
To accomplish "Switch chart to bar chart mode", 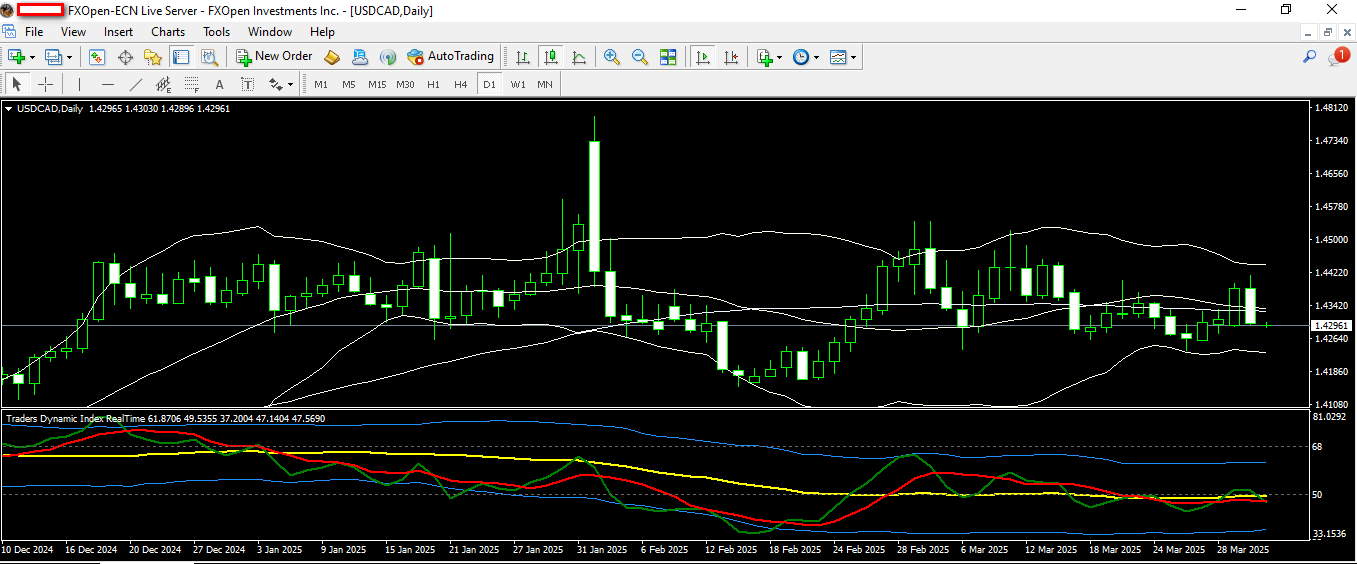I will click(x=523, y=57).
